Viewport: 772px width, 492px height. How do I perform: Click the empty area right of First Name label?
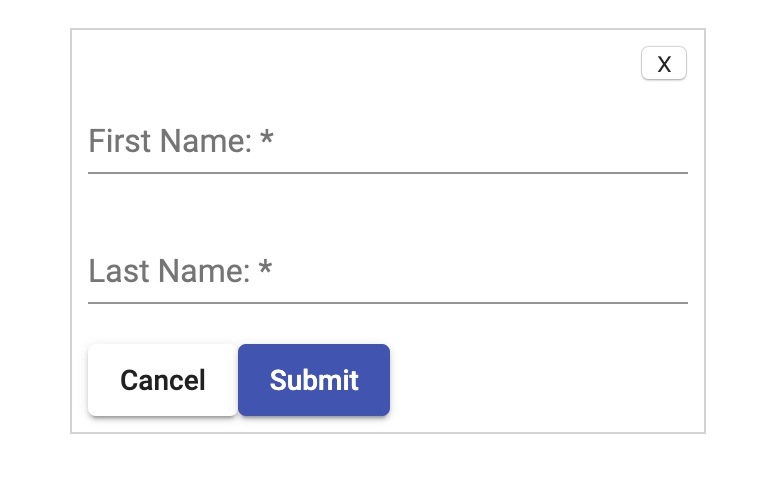pos(481,141)
